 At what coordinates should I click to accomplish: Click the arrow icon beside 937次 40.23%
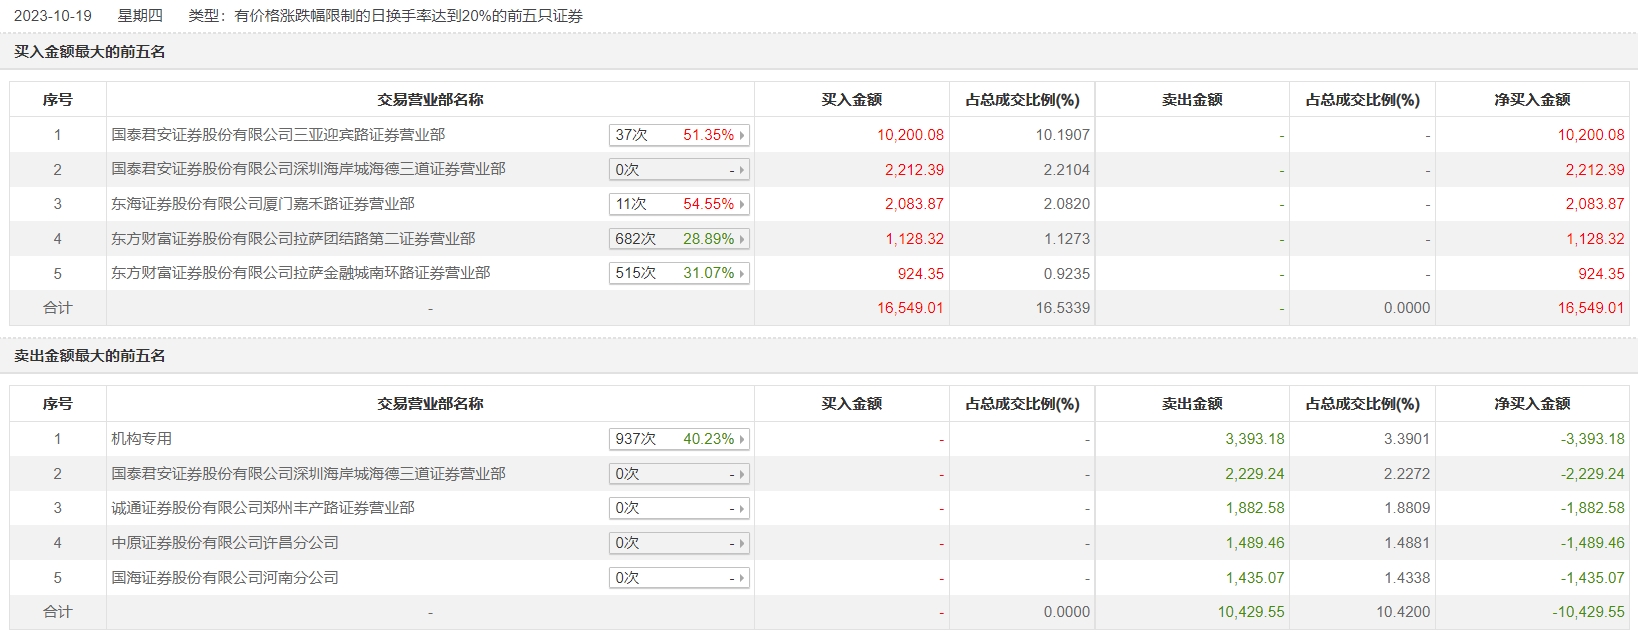[x=742, y=439]
